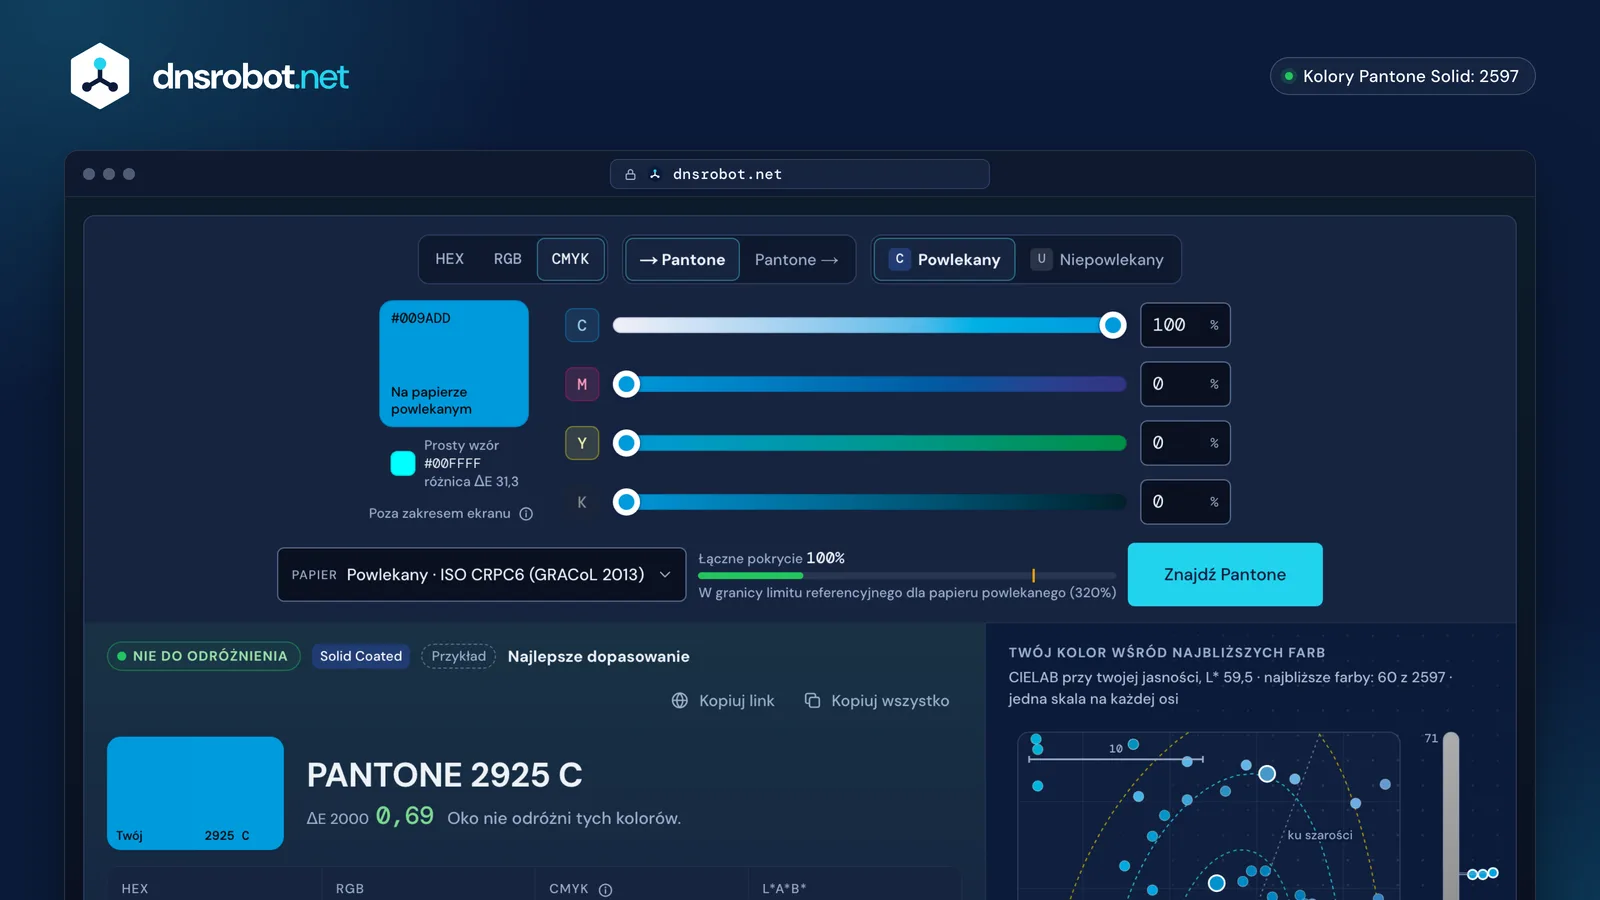Image resolution: width=1600 pixels, height=900 pixels.
Task: Switch to Pantone → reverse direction
Action: coord(796,260)
